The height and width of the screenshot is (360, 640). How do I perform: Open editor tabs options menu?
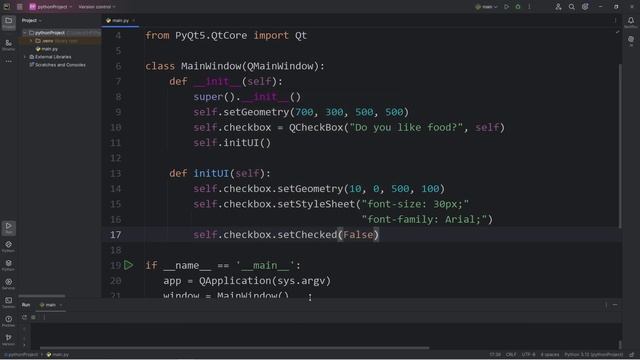coord(615,20)
